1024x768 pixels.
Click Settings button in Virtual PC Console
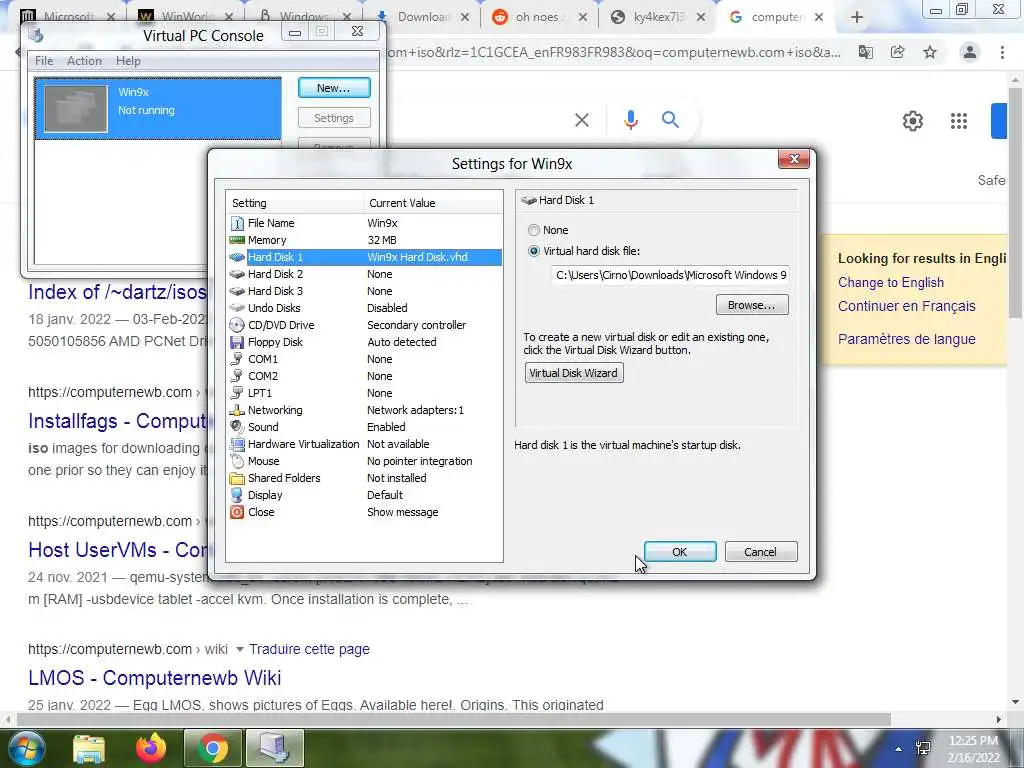point(334,118)
